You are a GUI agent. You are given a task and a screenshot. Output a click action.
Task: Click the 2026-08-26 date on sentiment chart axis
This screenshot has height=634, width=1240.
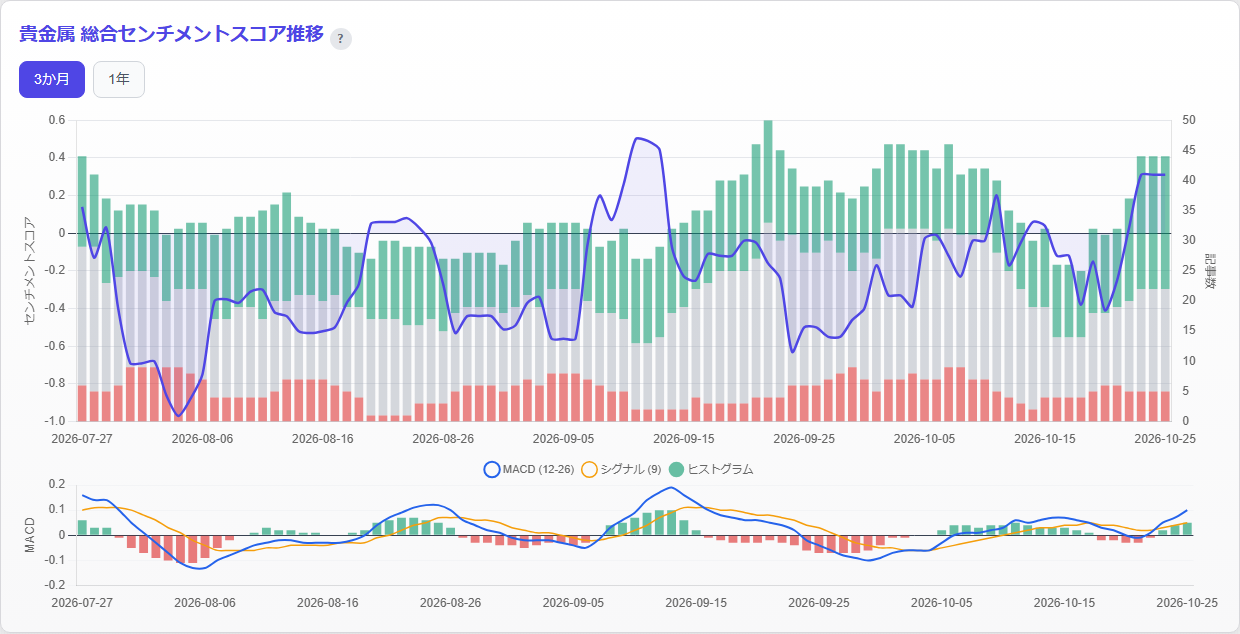pos(442,438)
